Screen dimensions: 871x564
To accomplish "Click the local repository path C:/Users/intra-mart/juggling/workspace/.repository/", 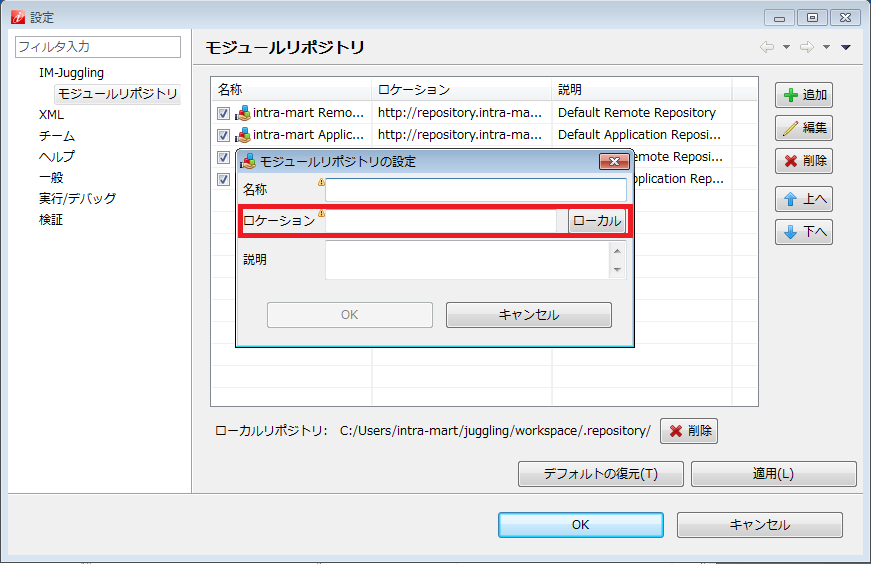I will point(495,431).
